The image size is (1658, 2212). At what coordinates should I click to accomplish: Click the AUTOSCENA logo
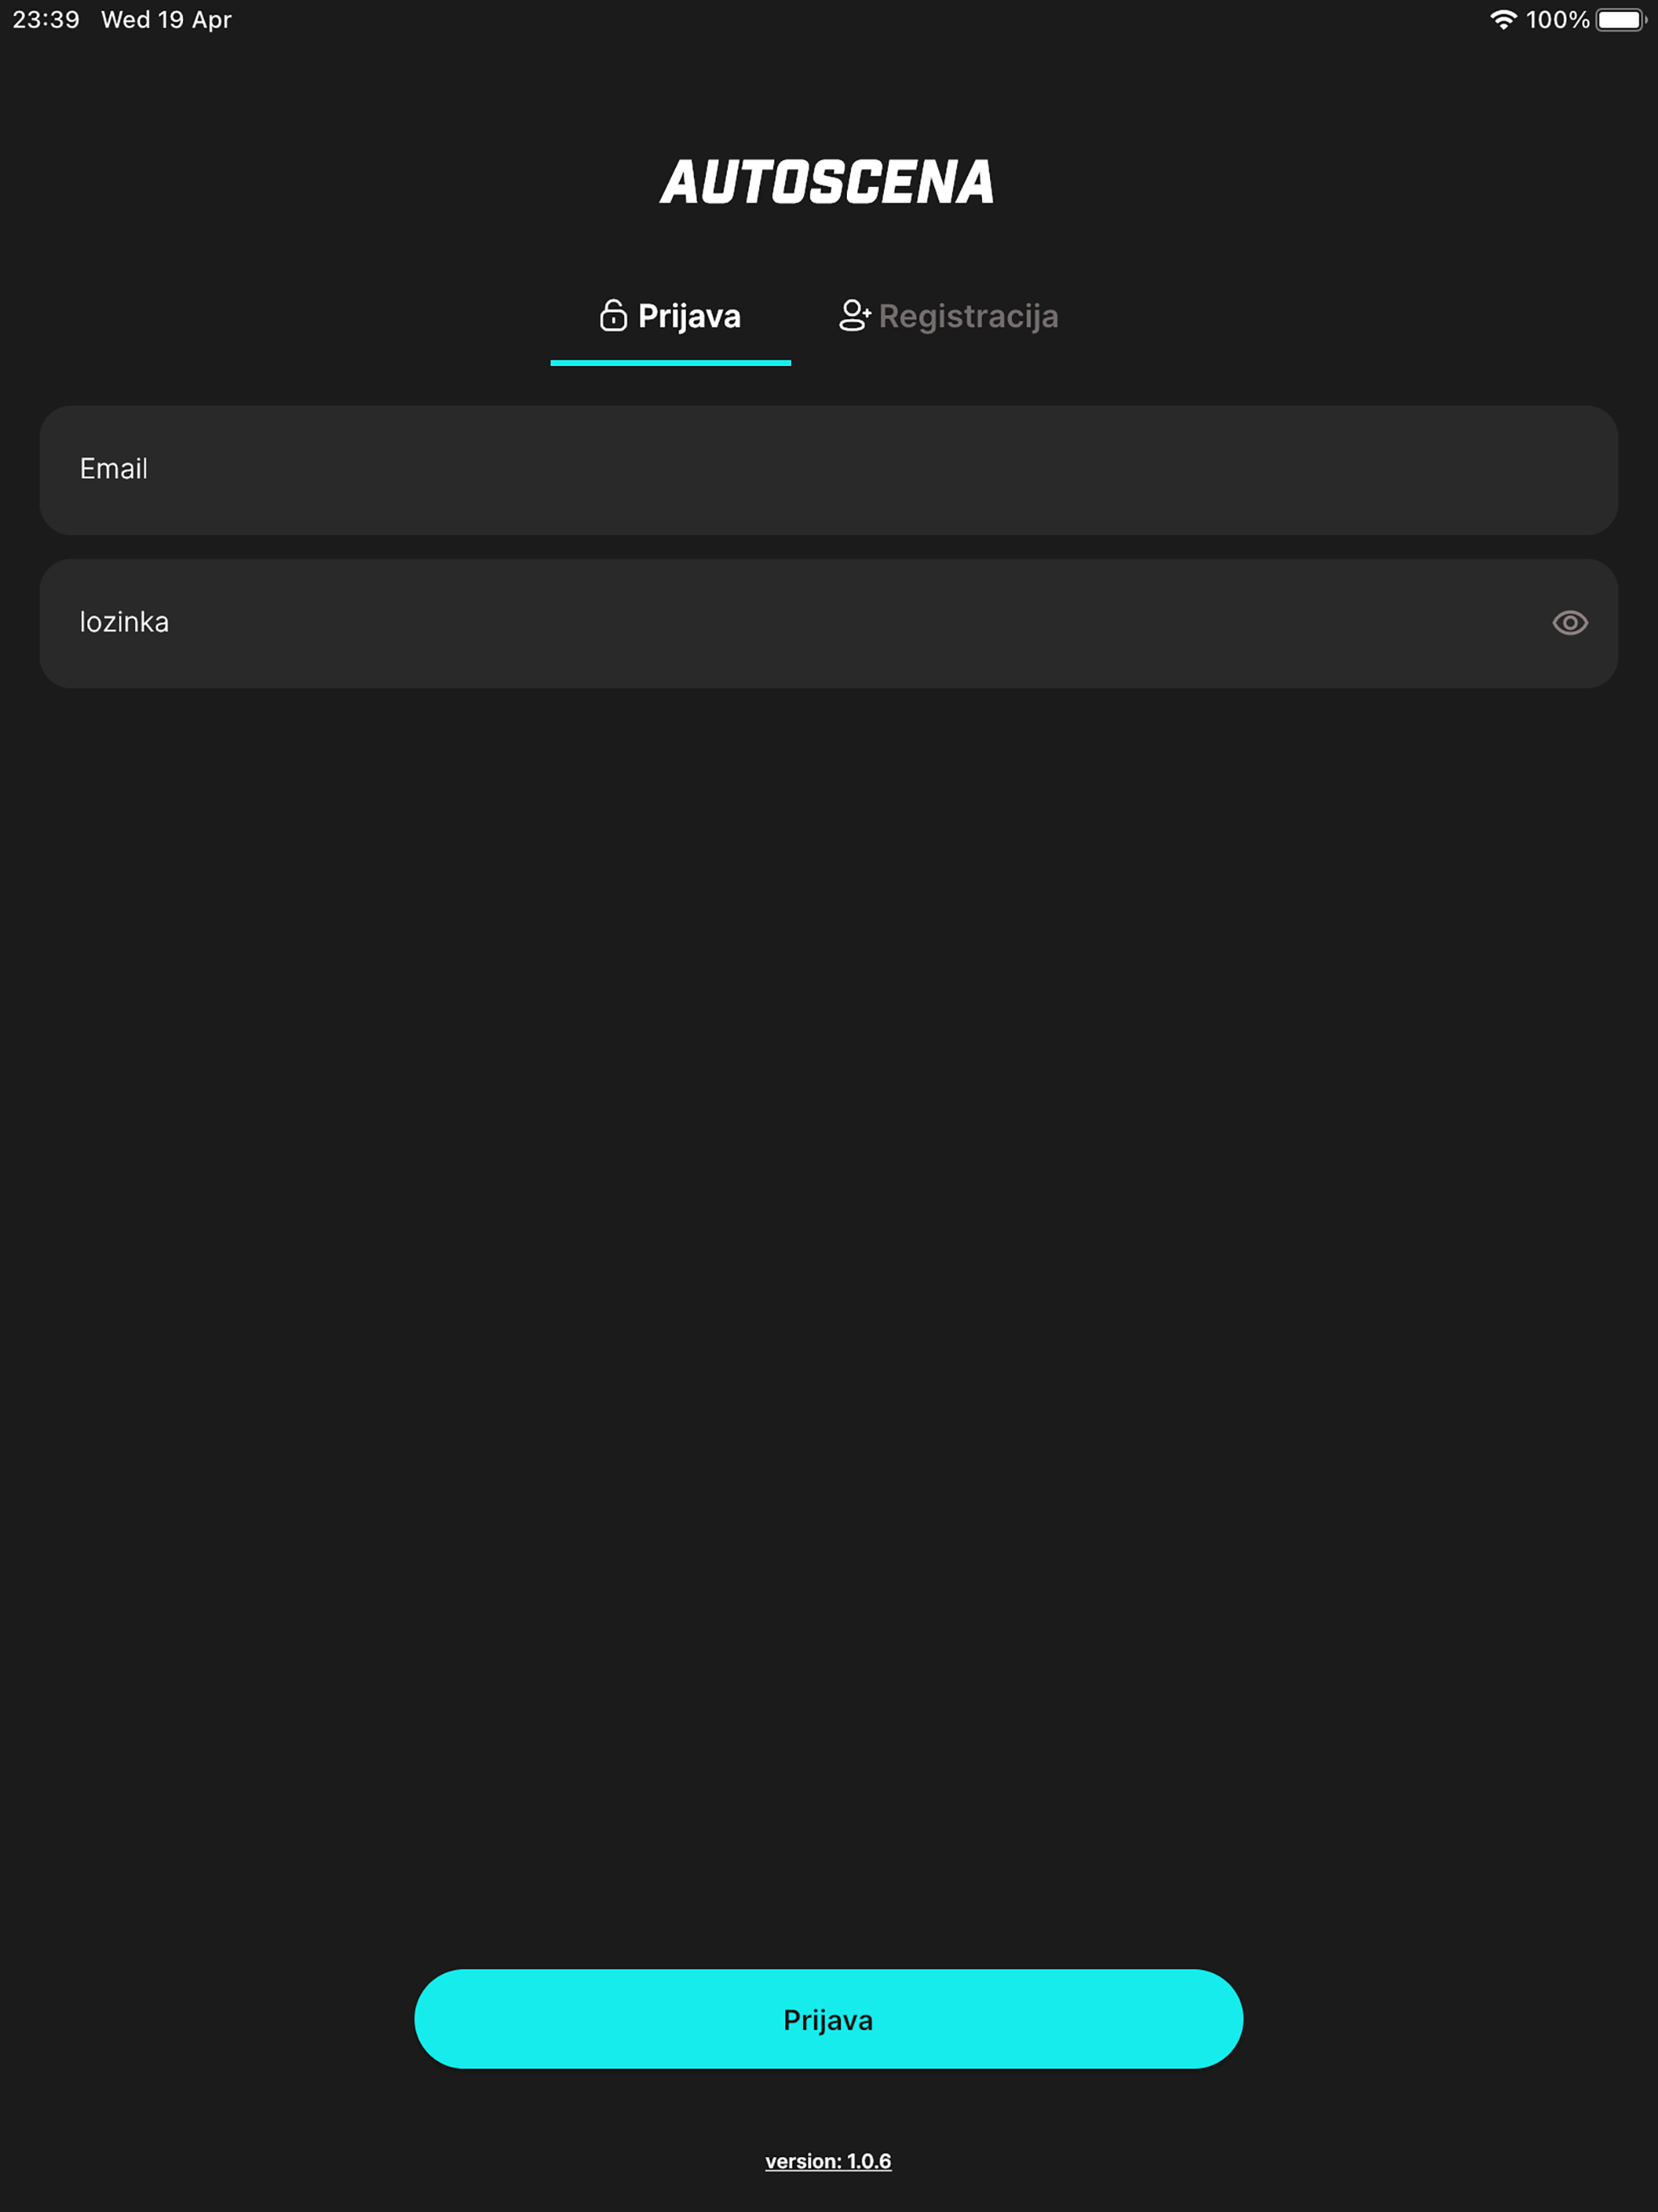coord(827,182)
